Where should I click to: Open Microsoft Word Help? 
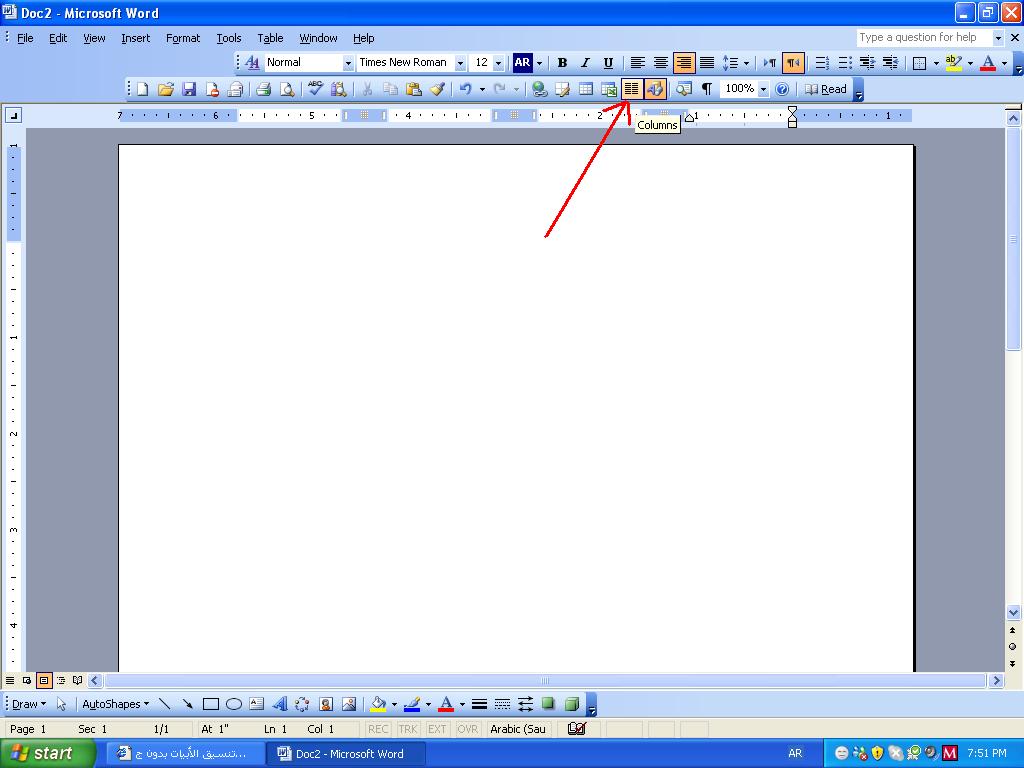pos(782,89)
